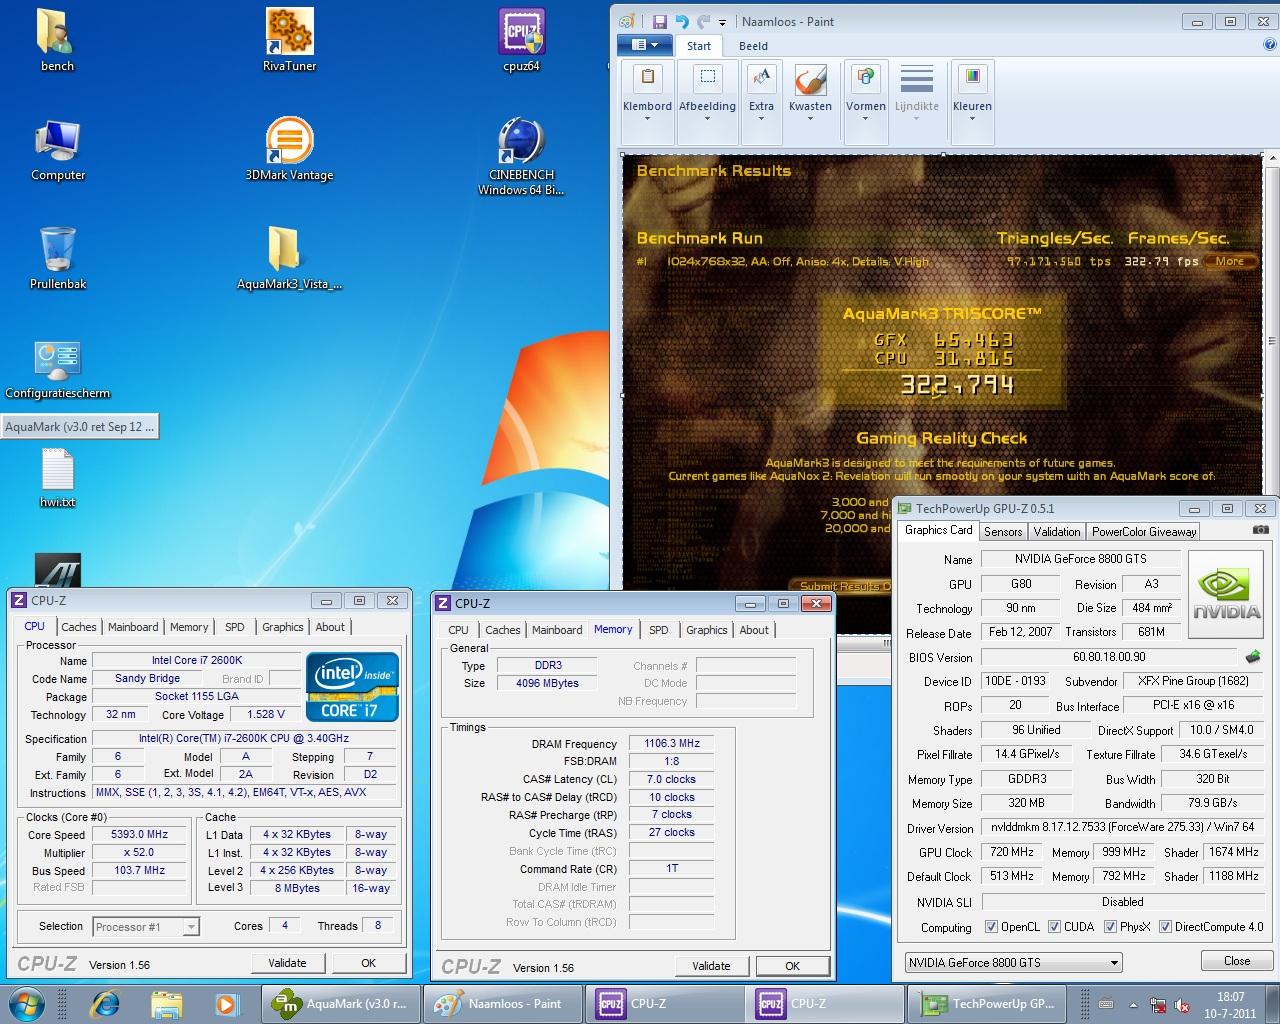Switch to the Sensors tab in GPU-Z
Screen dimensions: 1280x1024
pyautogui.click(x=1003, y=532)
